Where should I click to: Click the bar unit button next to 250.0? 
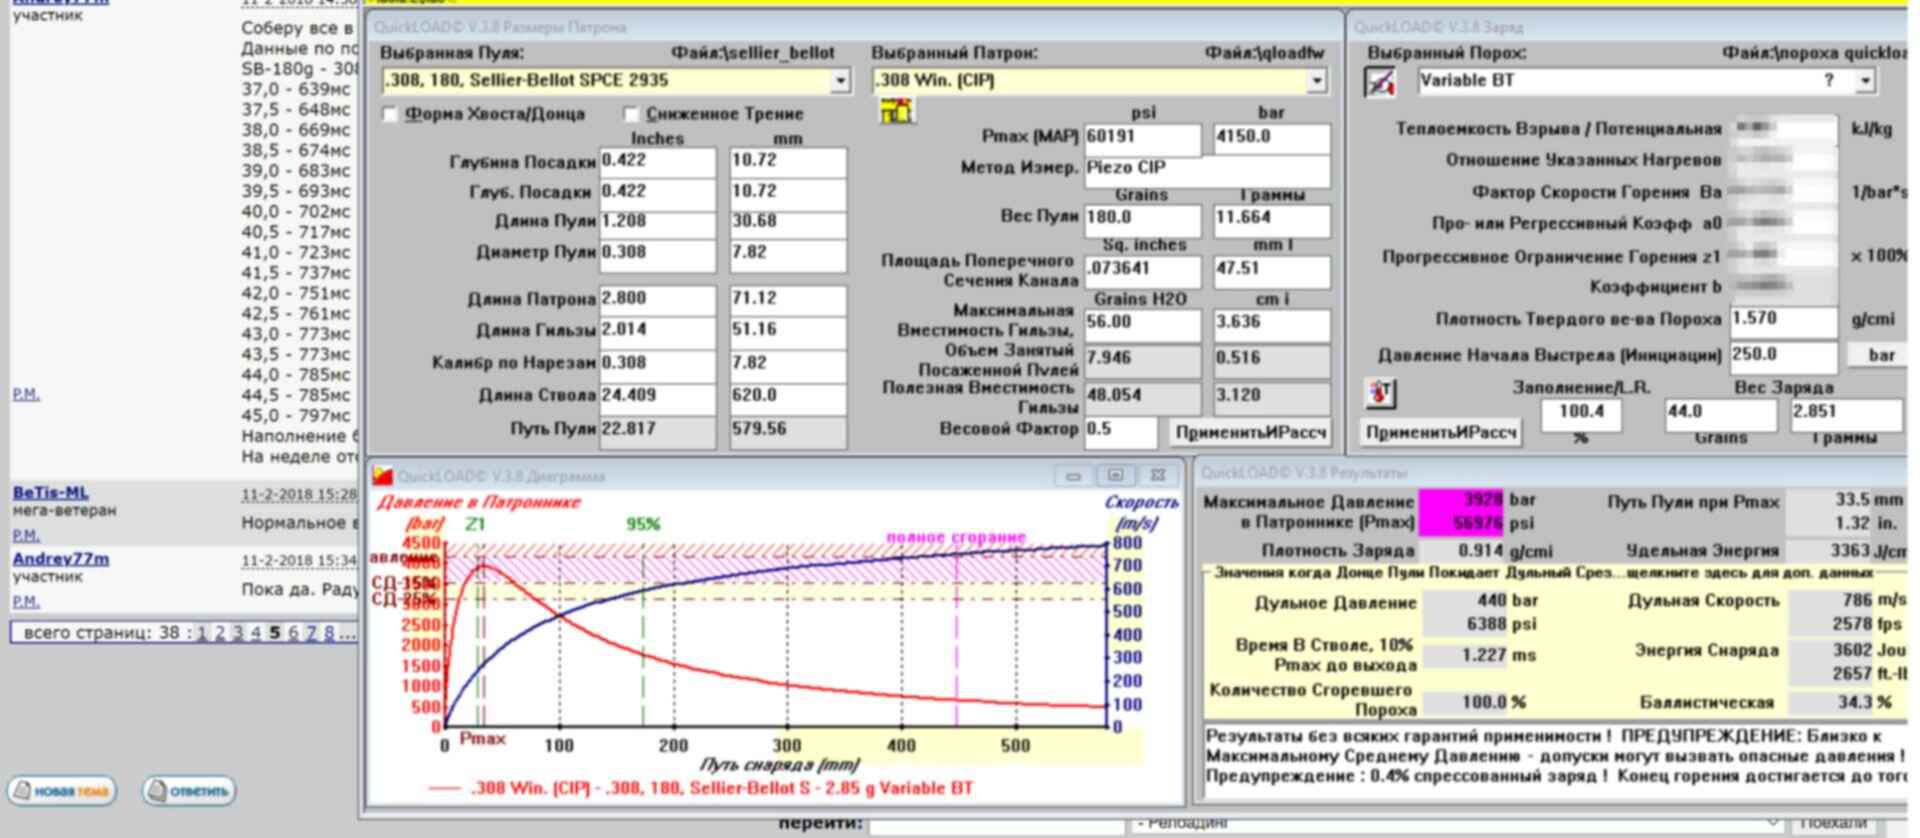click(x=1879, y=355)
